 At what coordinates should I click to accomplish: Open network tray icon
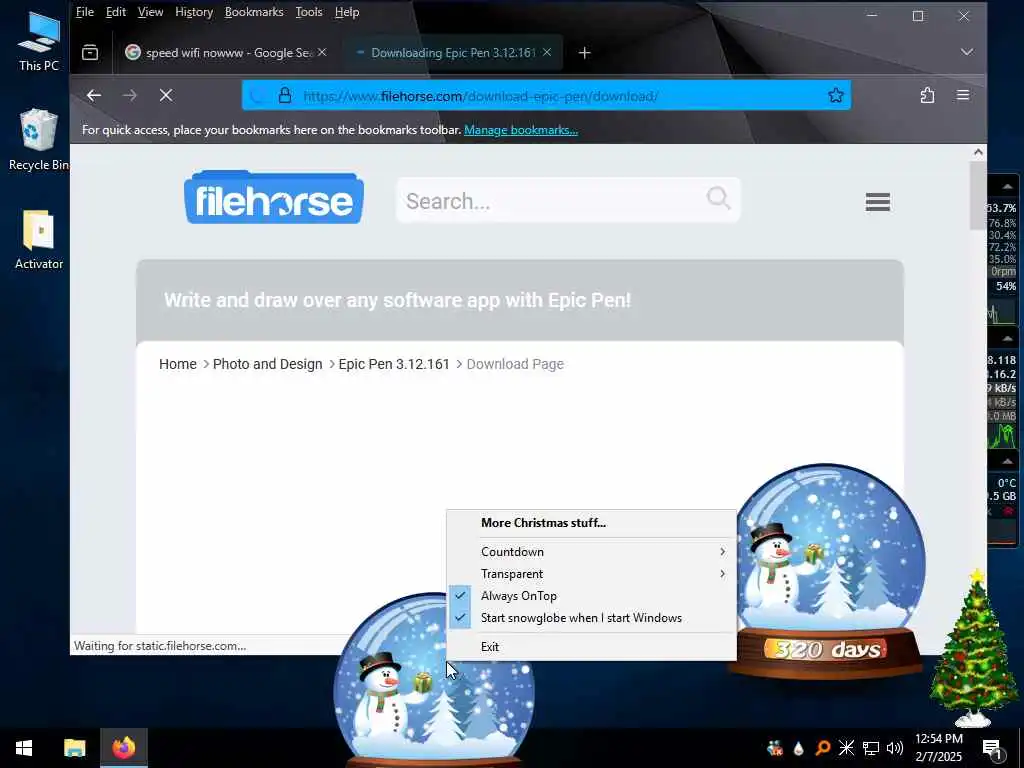click(871, 748)
